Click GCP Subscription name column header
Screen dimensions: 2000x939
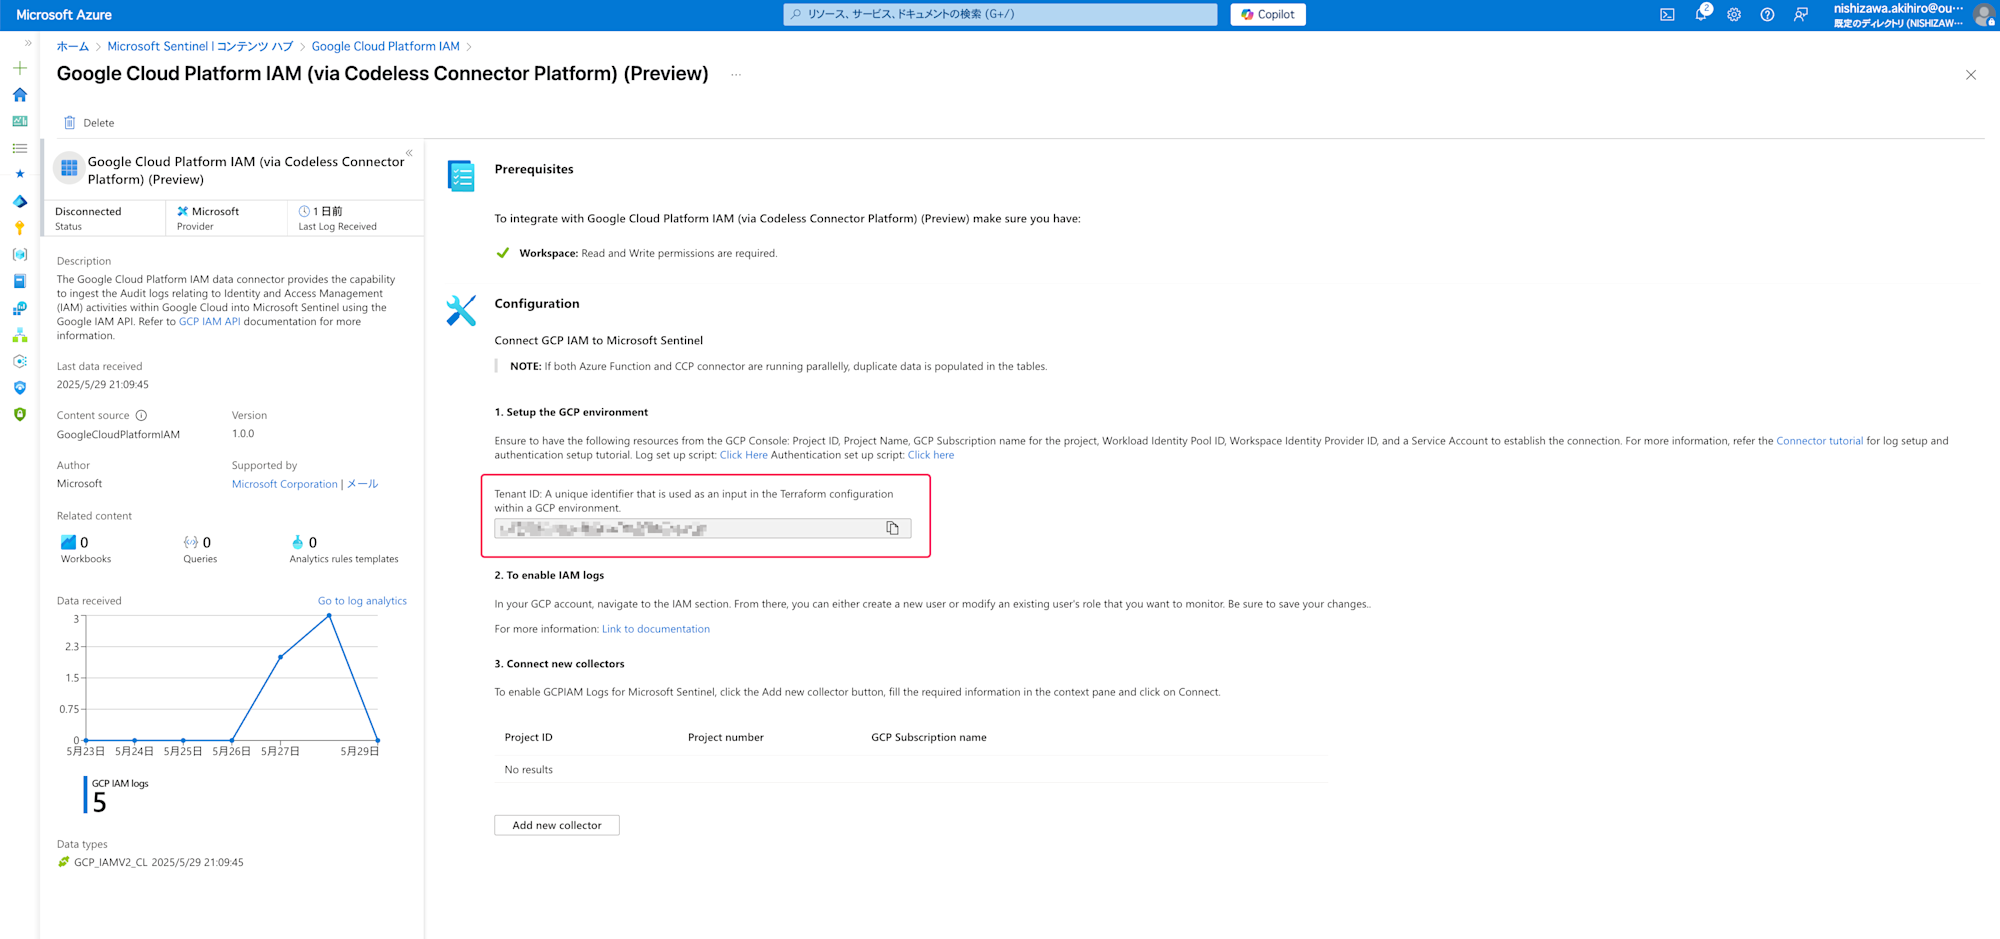pos(928,737)
